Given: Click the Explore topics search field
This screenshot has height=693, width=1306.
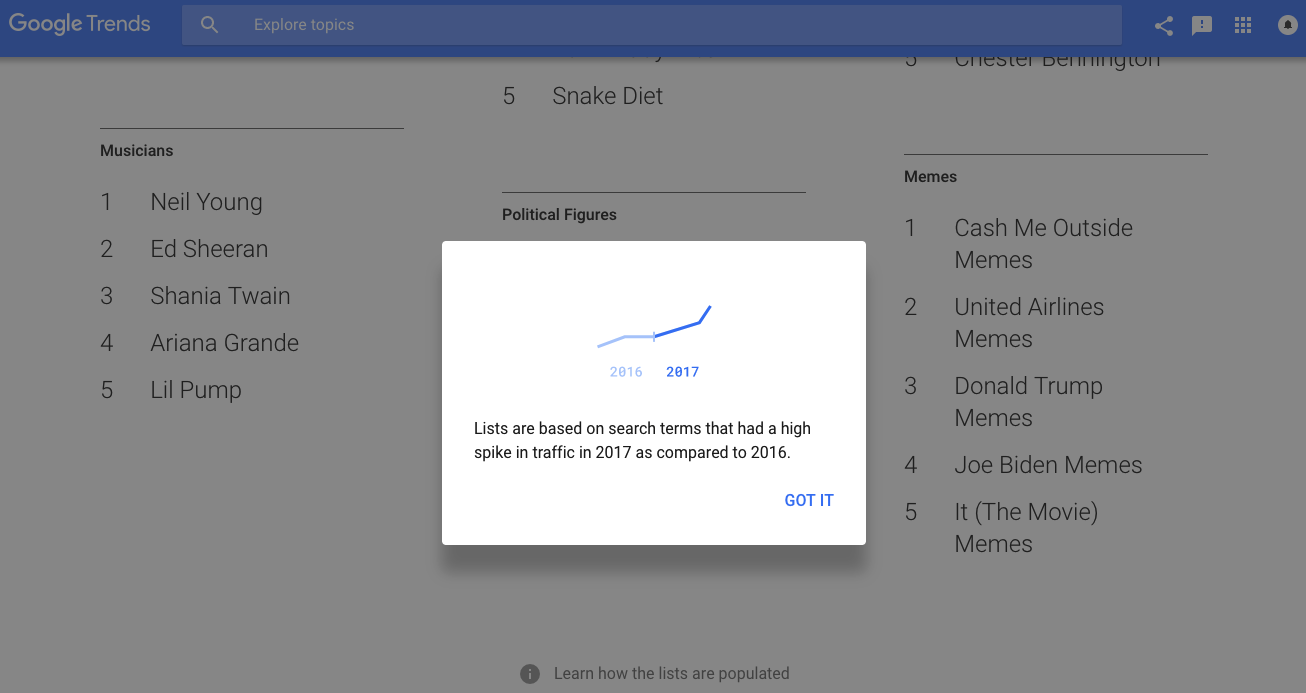Looking at the screenshot, I should (x=652, y=25).
